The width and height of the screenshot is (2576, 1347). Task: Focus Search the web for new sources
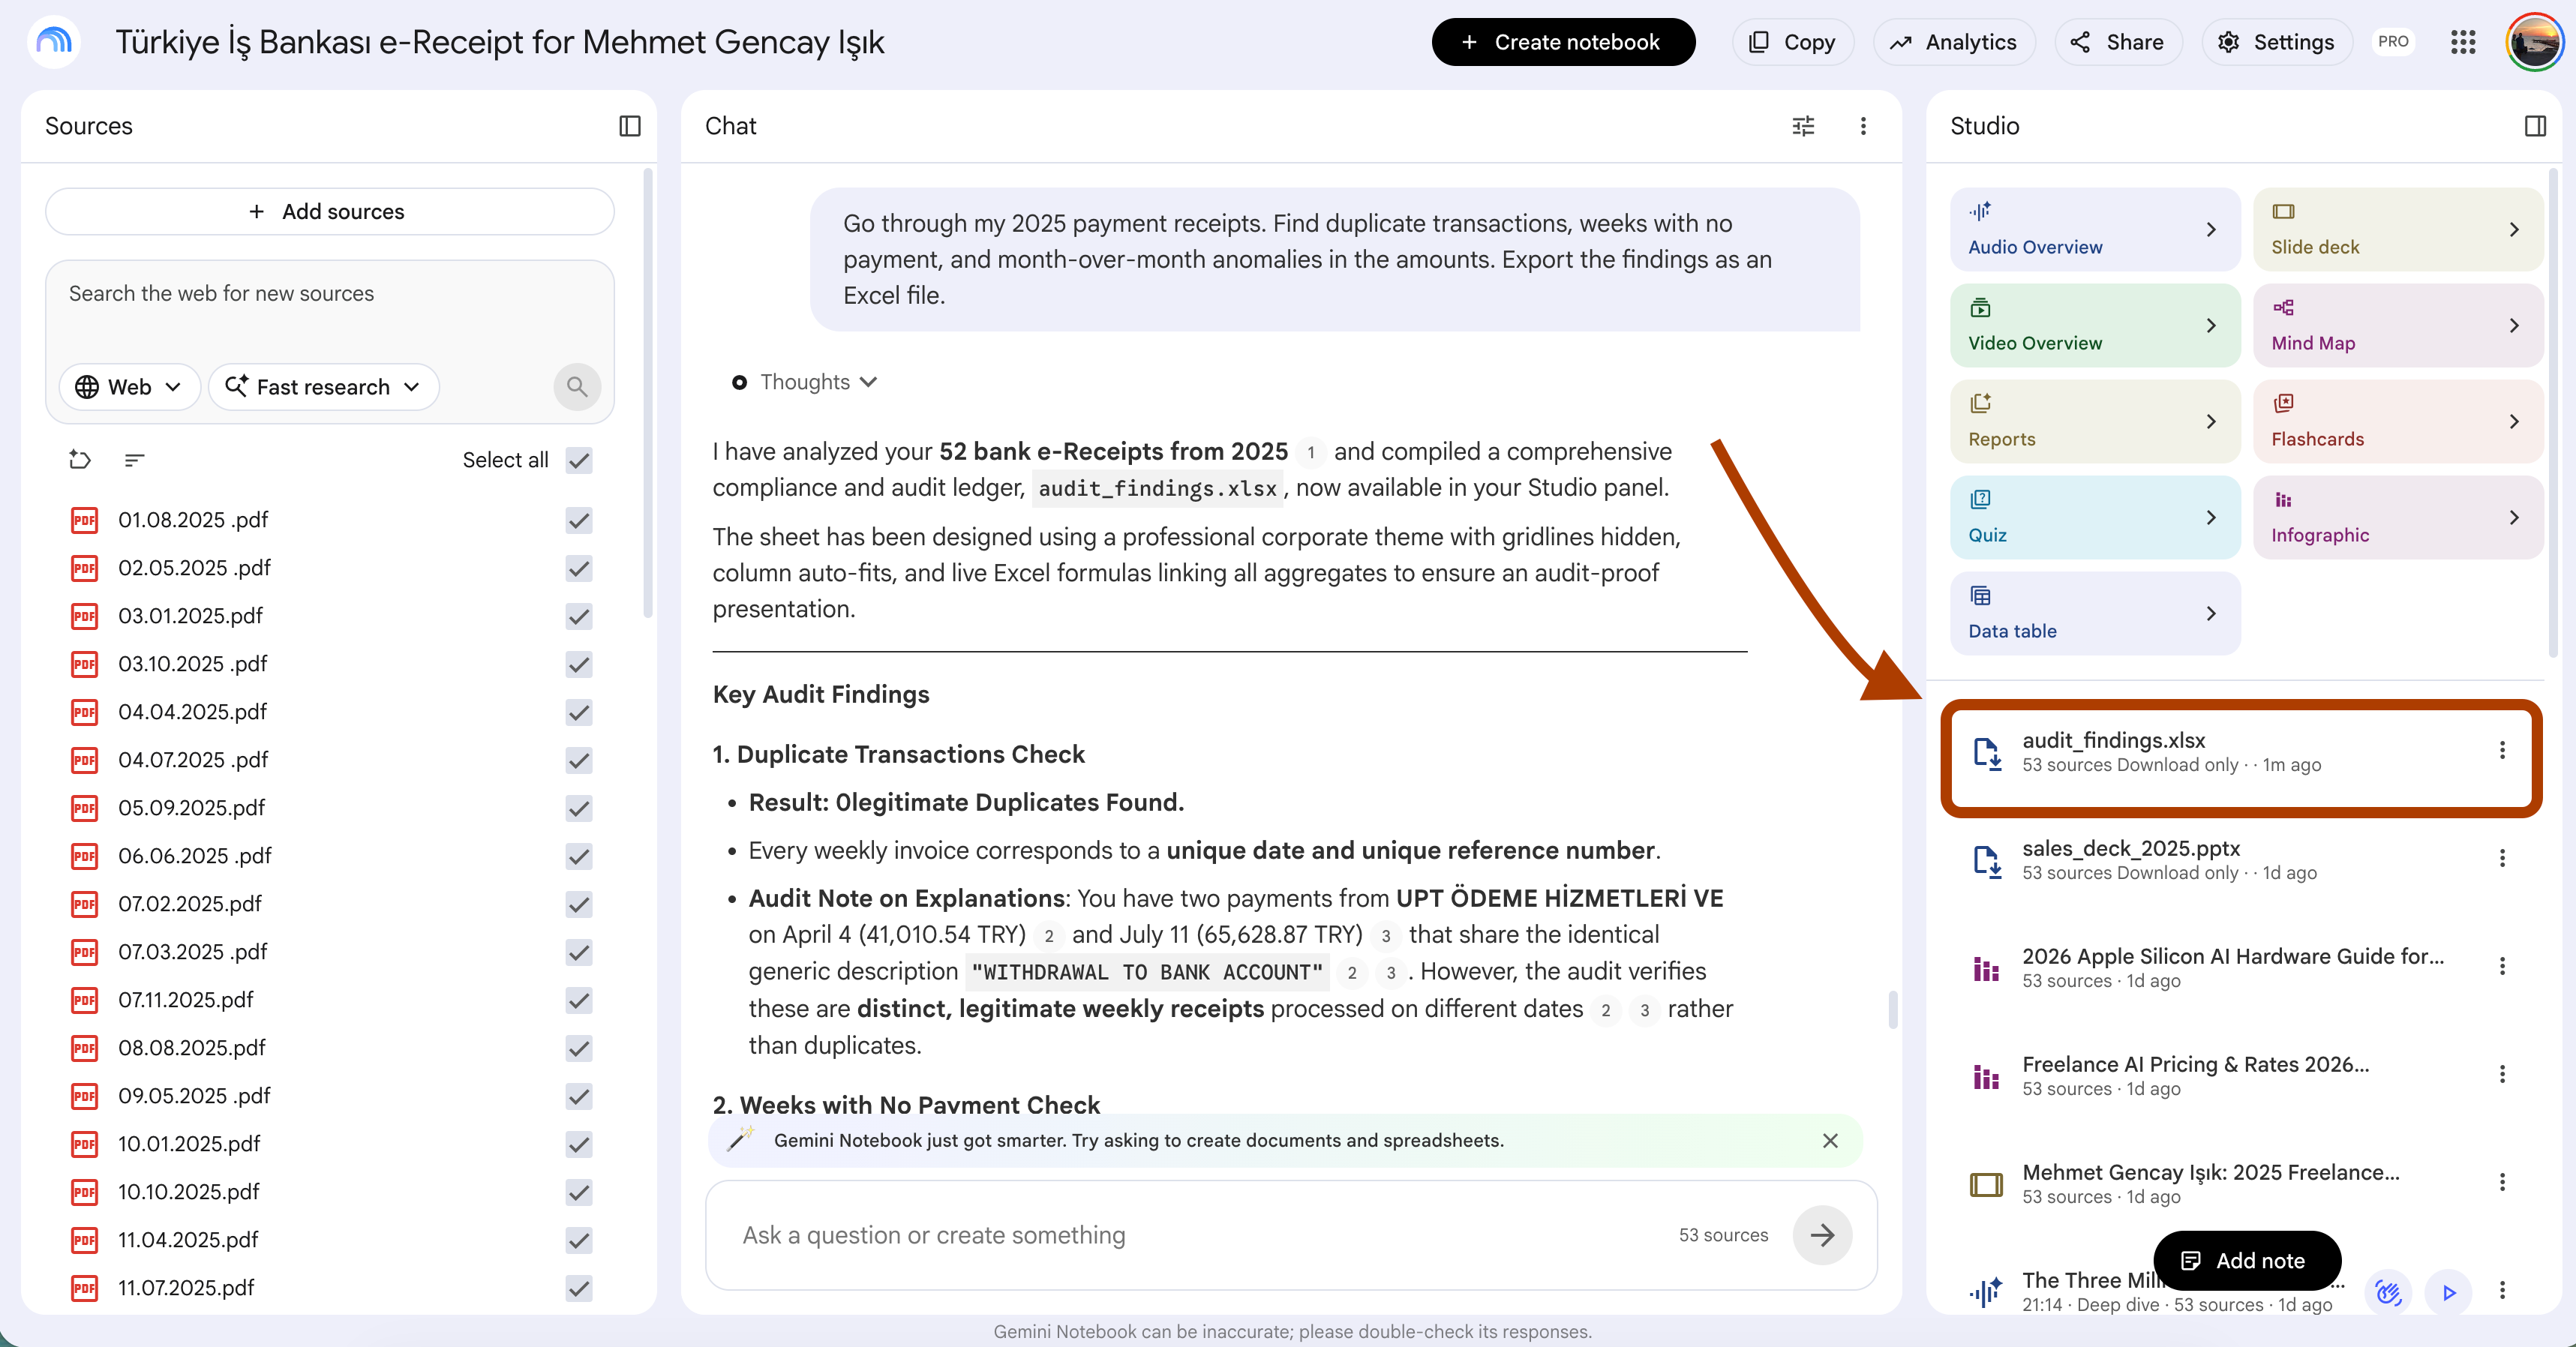coord(329,294)
